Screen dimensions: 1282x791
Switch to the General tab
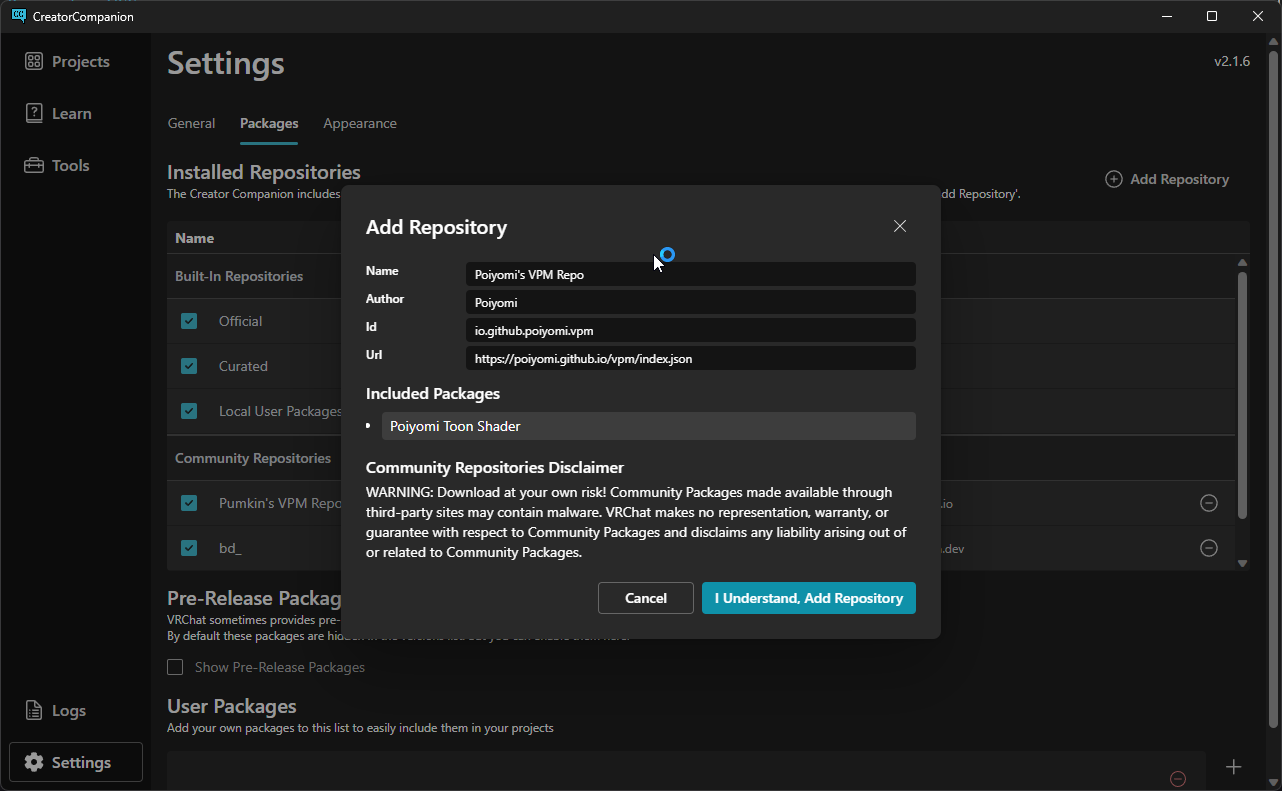coord(191,123)
